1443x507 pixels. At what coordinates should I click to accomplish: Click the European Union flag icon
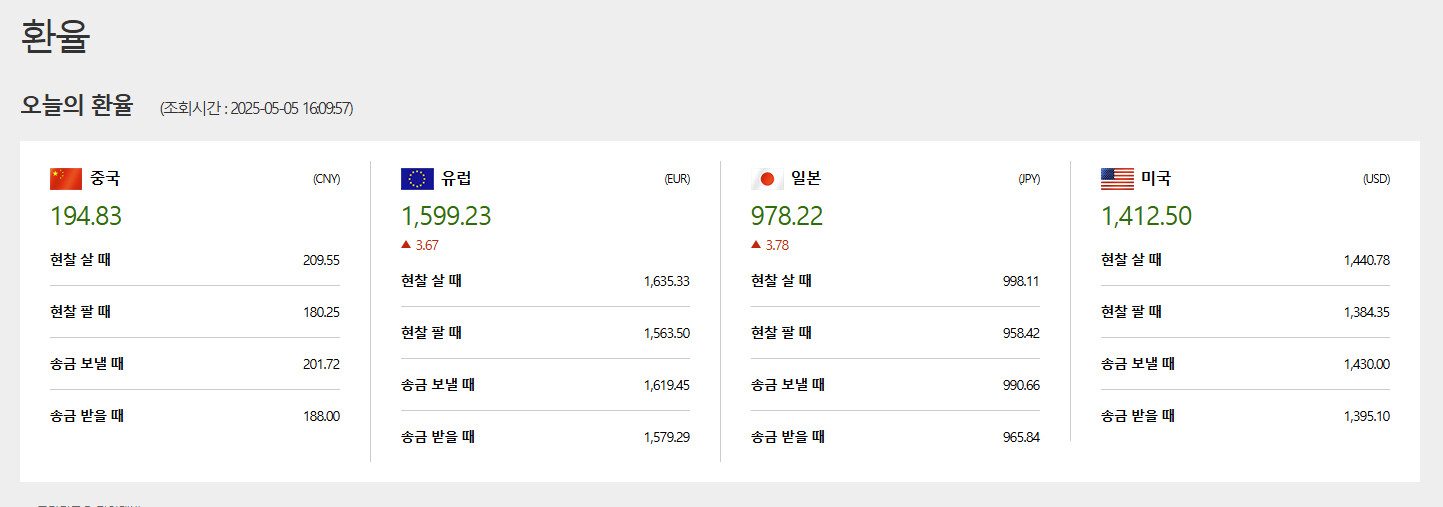point(417,179)
